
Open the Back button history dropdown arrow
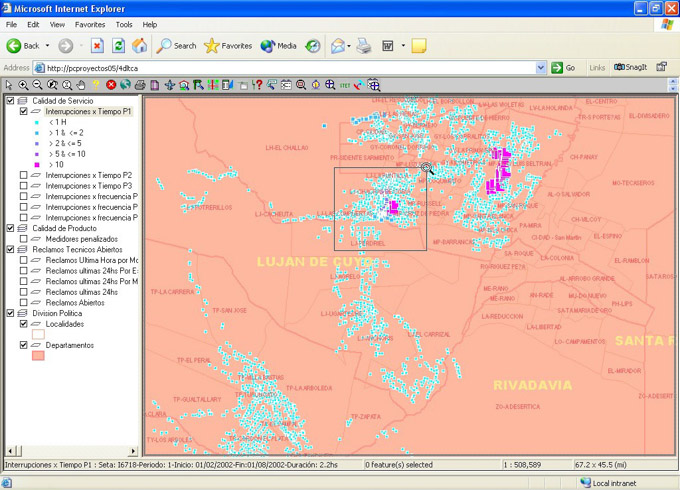pyautogui.click(x=47, y=46)
